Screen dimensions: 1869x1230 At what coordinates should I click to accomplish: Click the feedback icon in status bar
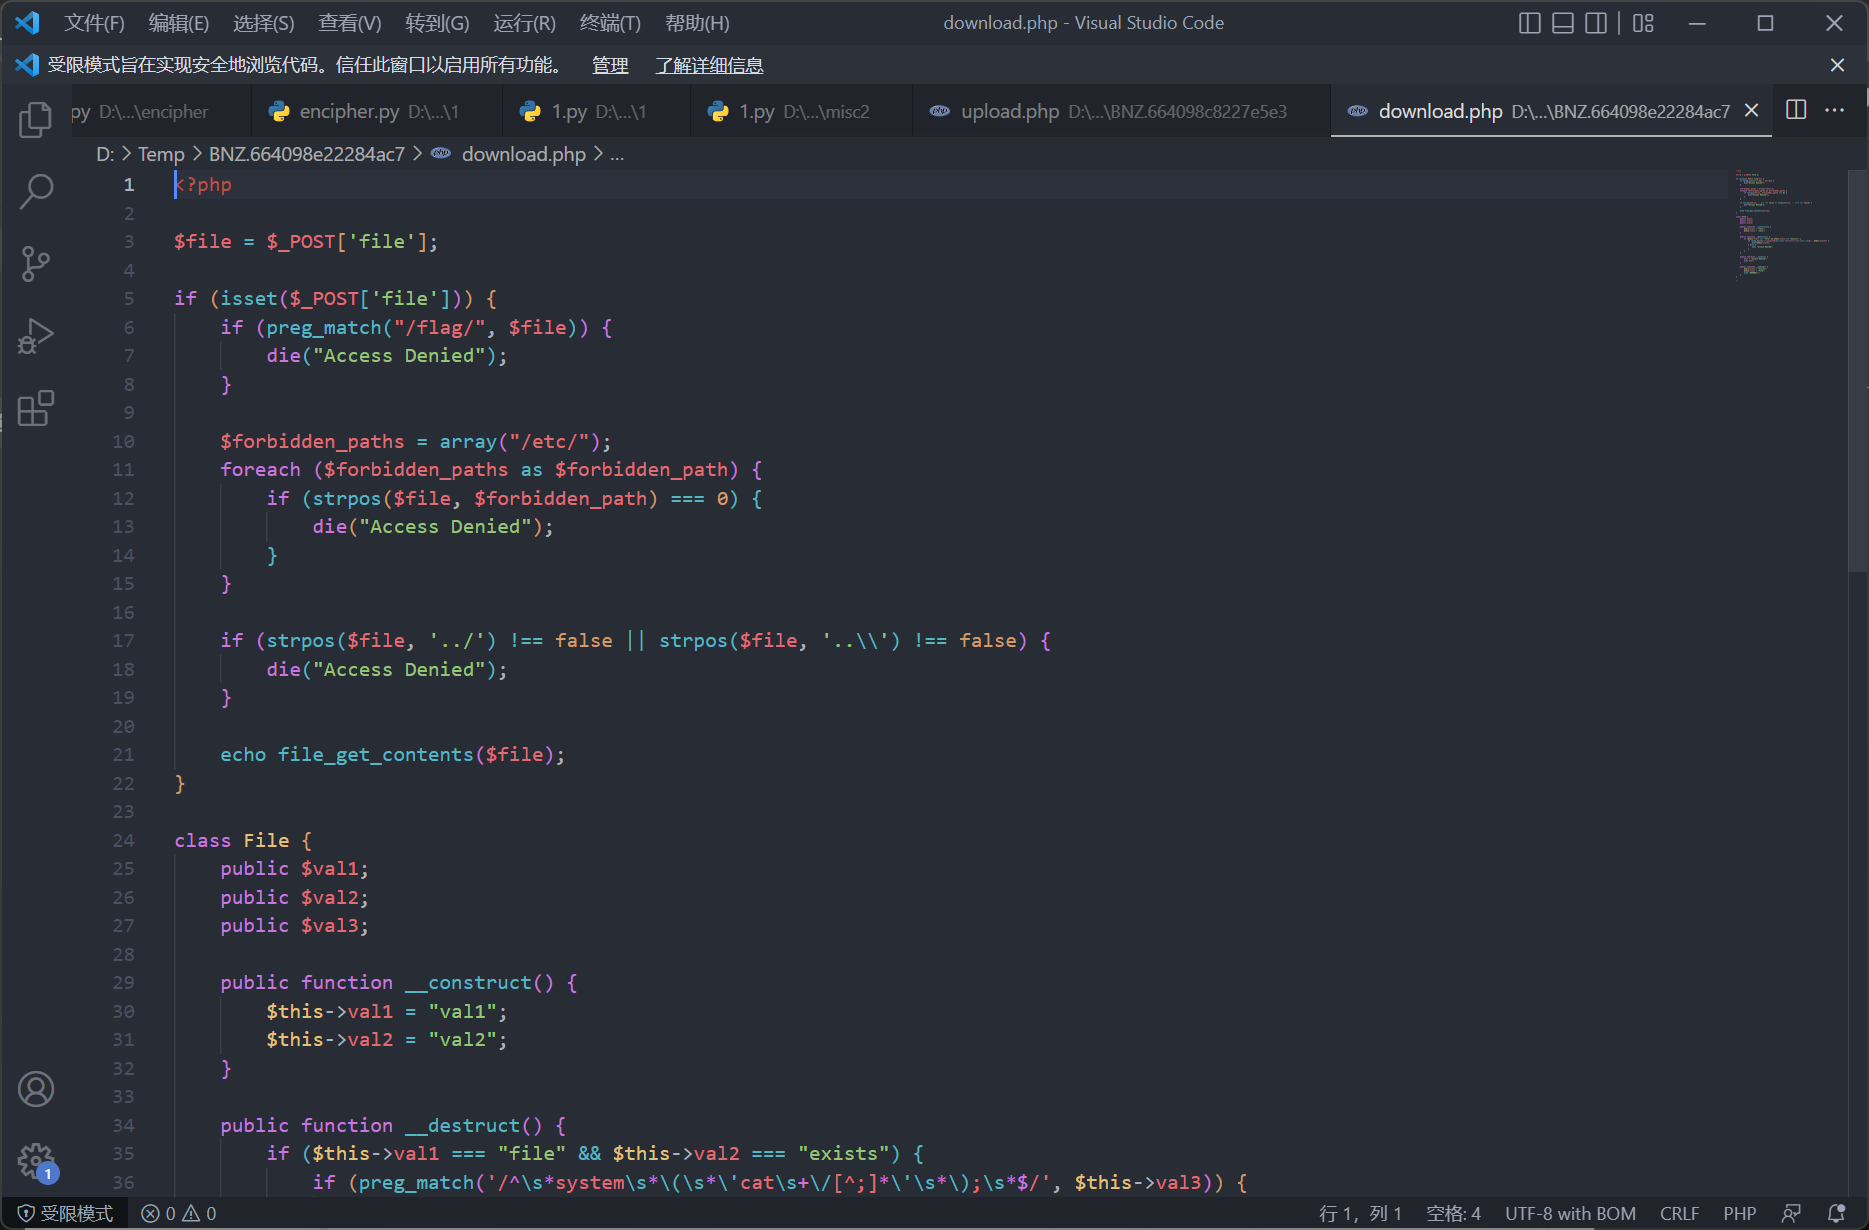tap(1791, 1213)
